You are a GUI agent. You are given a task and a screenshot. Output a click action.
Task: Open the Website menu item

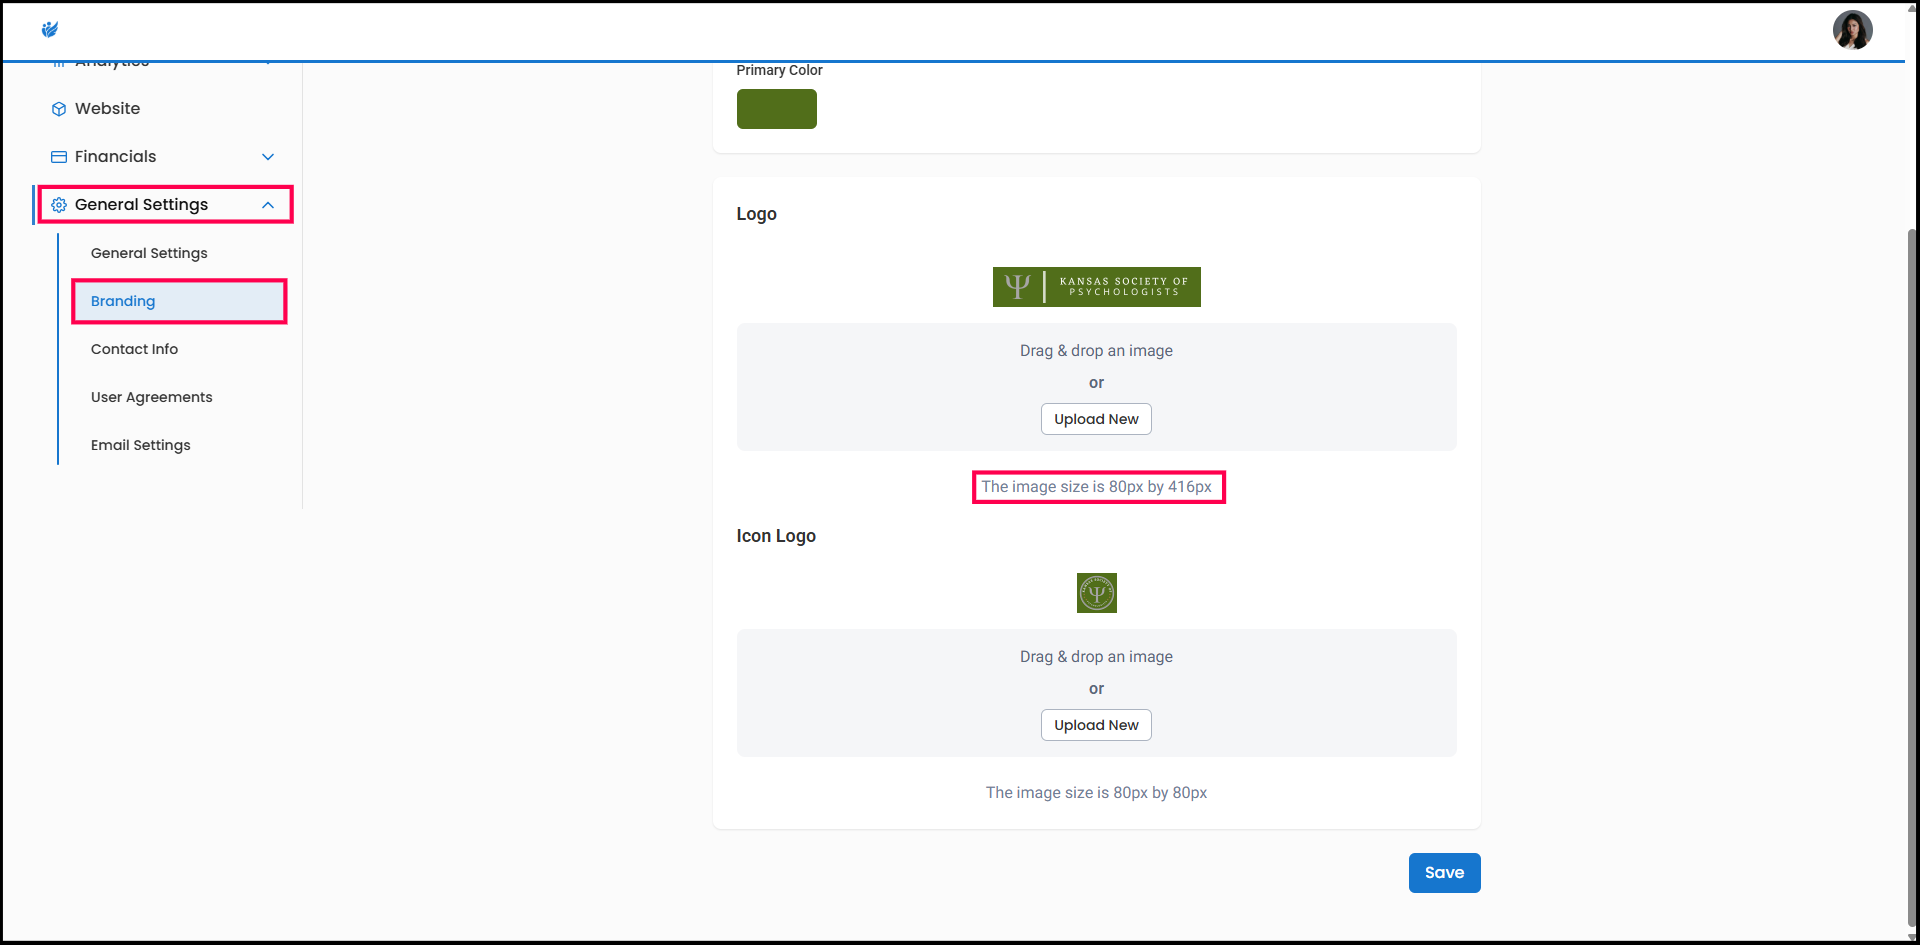pos(107,109)
